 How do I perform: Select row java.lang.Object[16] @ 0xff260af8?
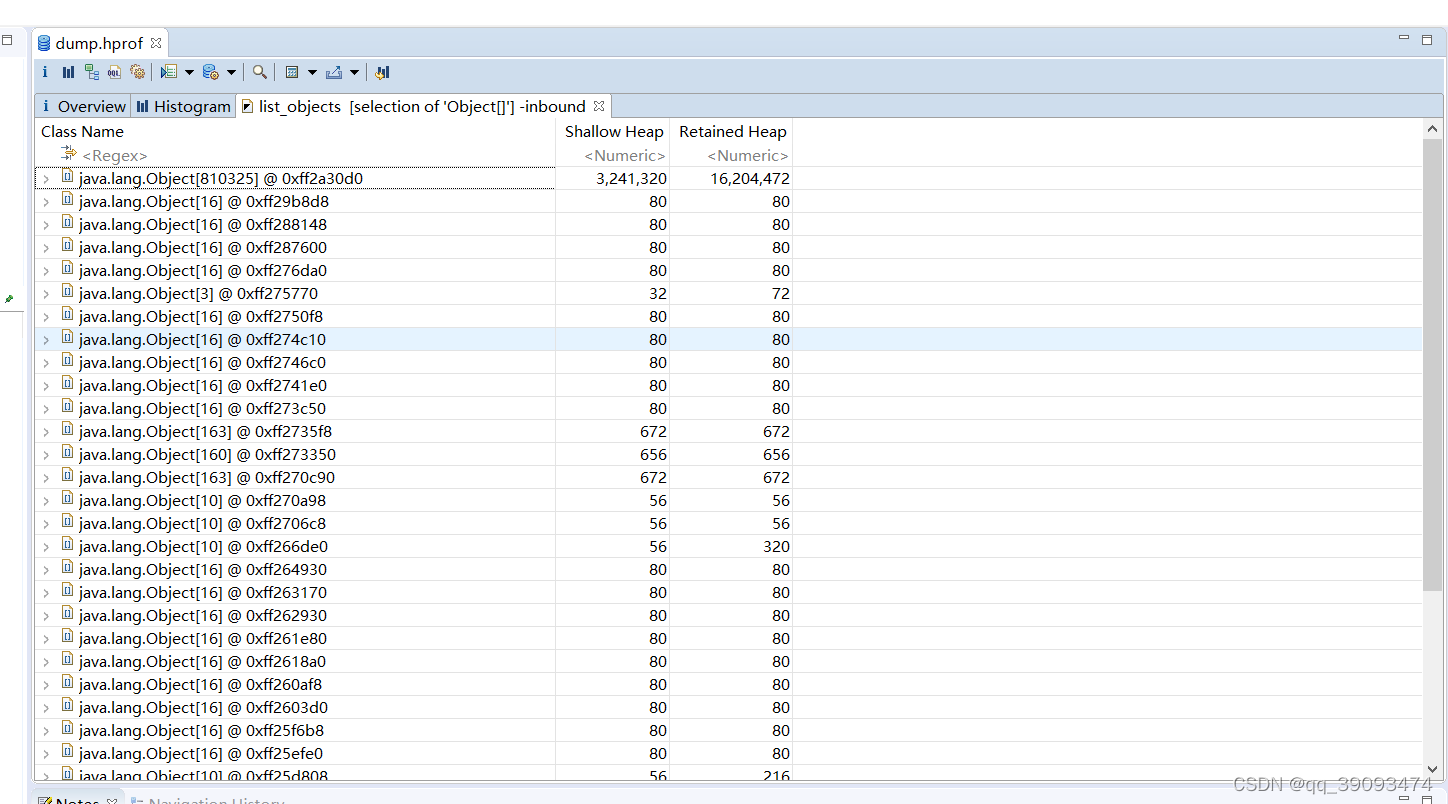[x=728, y=685]
